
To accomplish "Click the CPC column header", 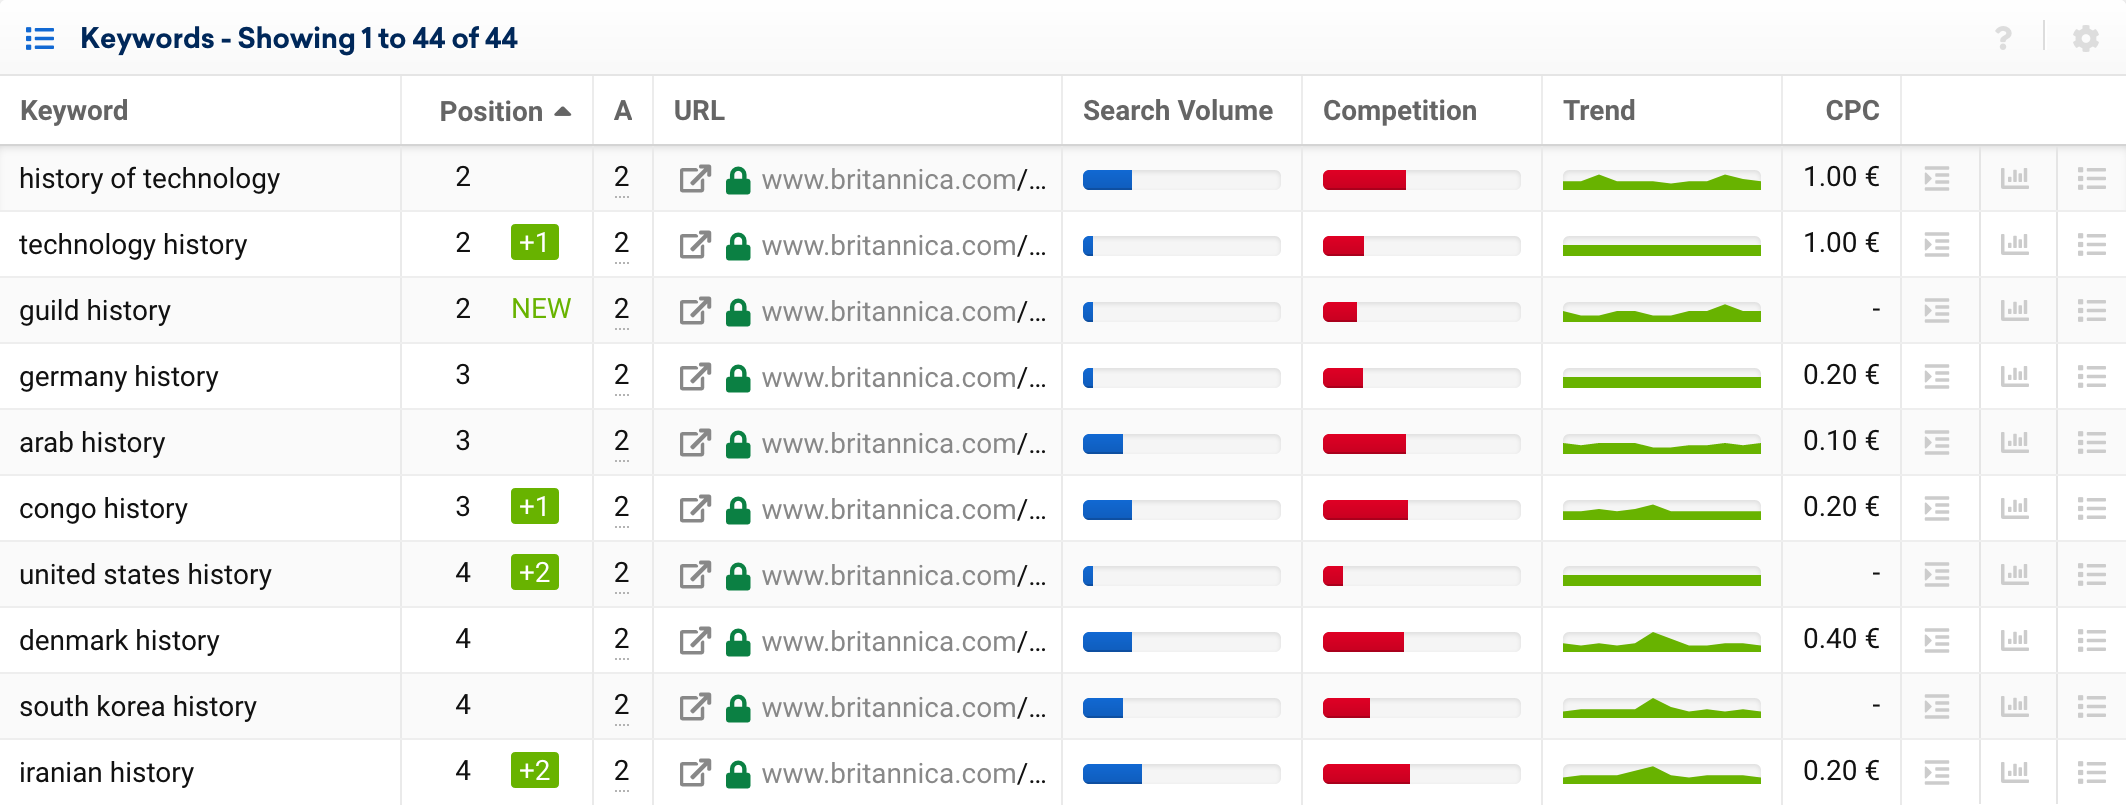I will (x=1852, y=111).
